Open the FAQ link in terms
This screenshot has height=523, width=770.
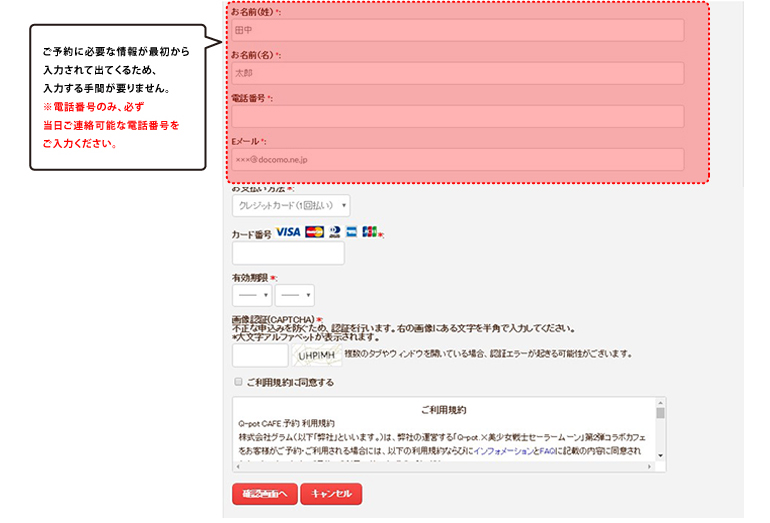pos(548,451)
